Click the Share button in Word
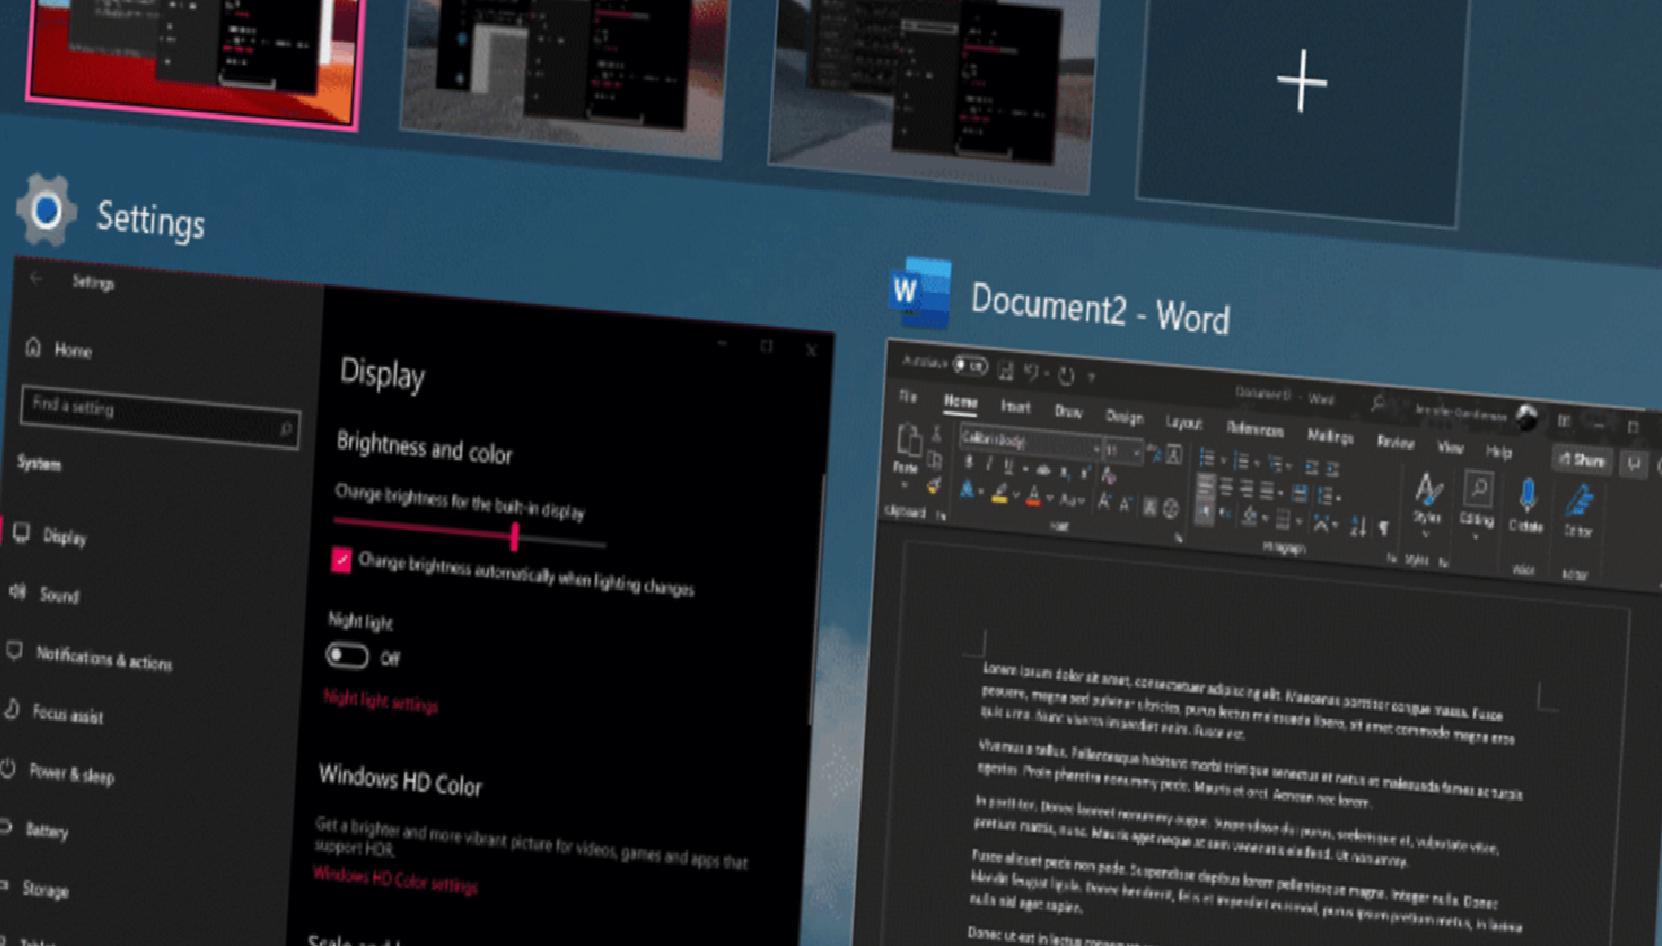 tap(1581, 460)
